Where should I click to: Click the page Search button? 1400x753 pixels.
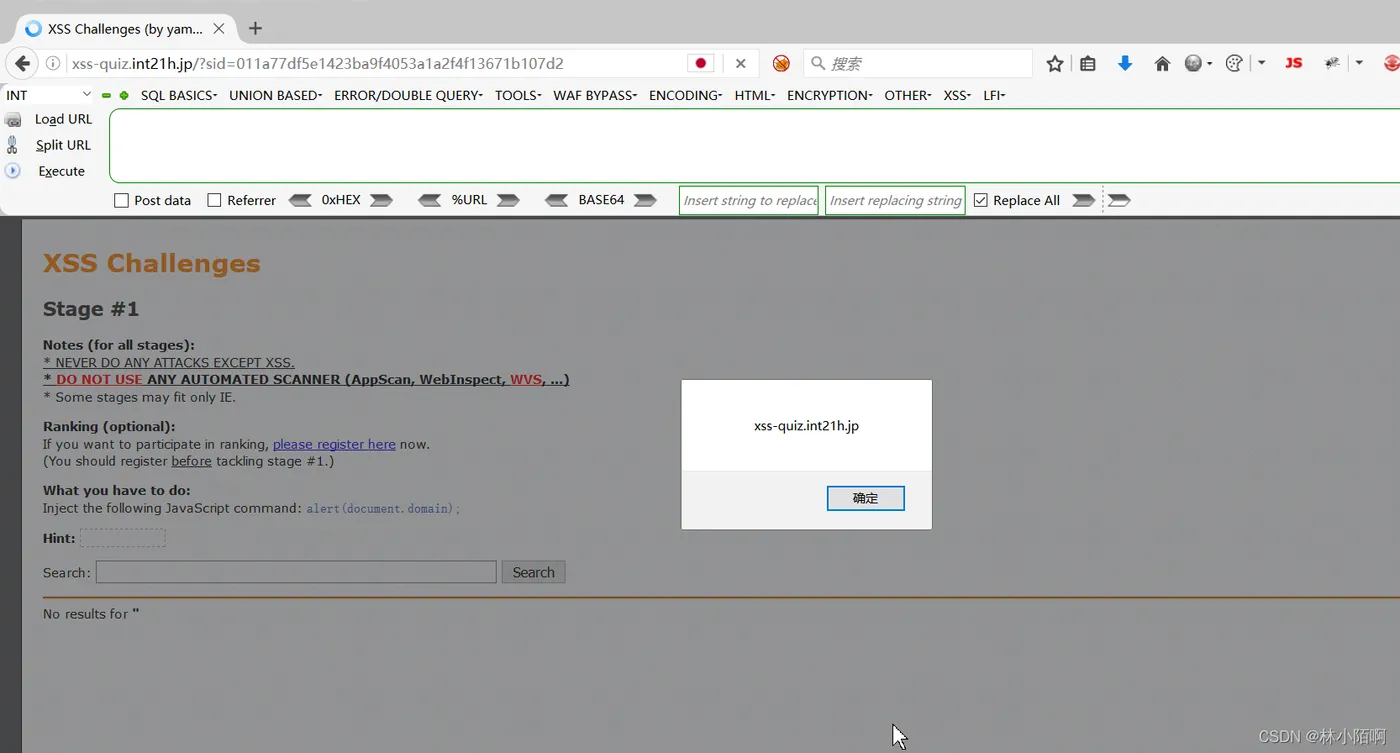tap(533, 572)
